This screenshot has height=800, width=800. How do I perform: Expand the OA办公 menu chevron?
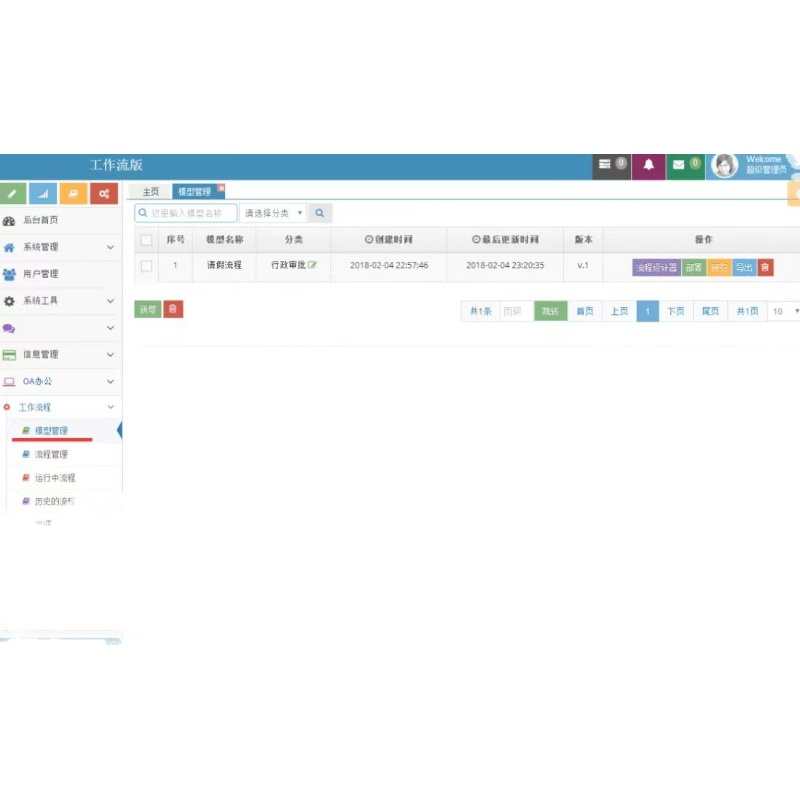pos(110,382)
